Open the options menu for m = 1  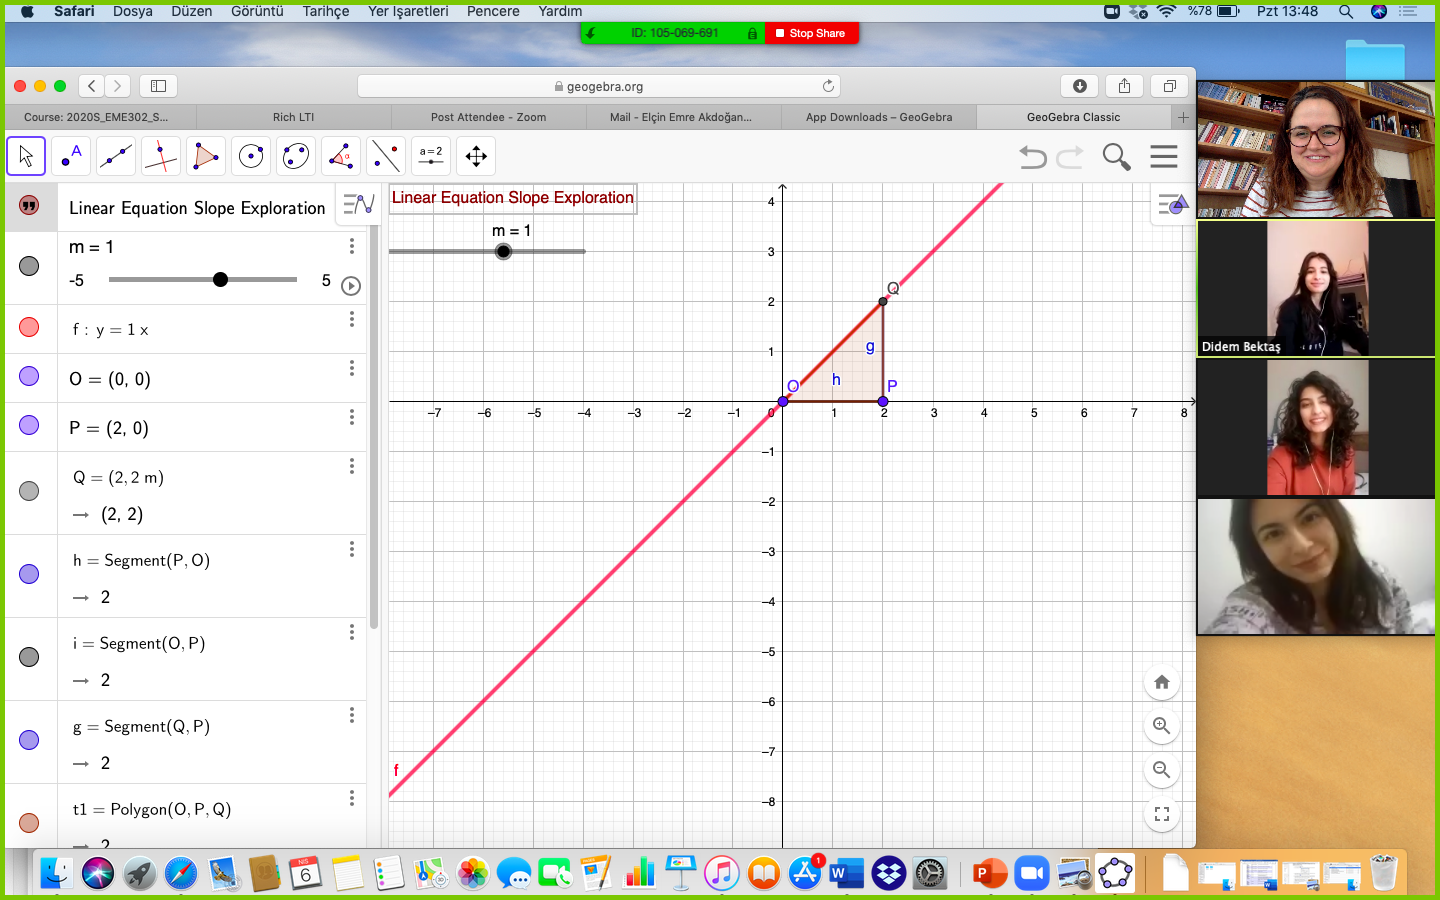click(352, 246)
